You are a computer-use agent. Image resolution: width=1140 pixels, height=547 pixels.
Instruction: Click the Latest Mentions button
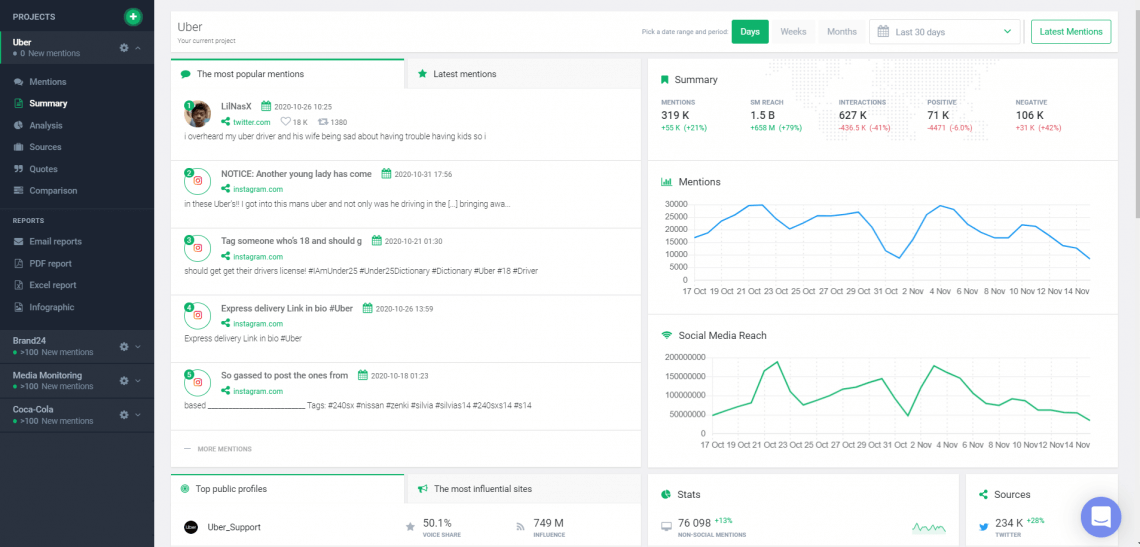click(1070, 32)
